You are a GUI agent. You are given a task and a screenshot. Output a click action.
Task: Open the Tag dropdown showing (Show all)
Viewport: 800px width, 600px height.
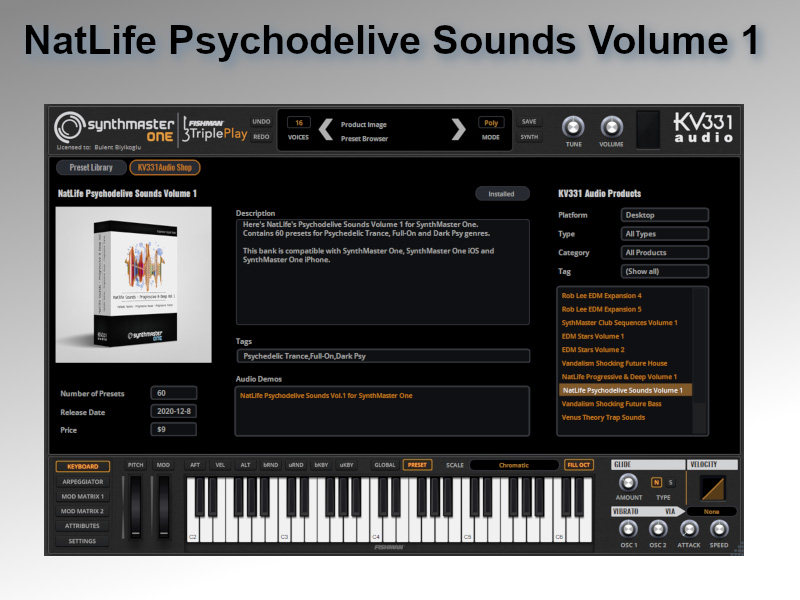pos(664,271)
